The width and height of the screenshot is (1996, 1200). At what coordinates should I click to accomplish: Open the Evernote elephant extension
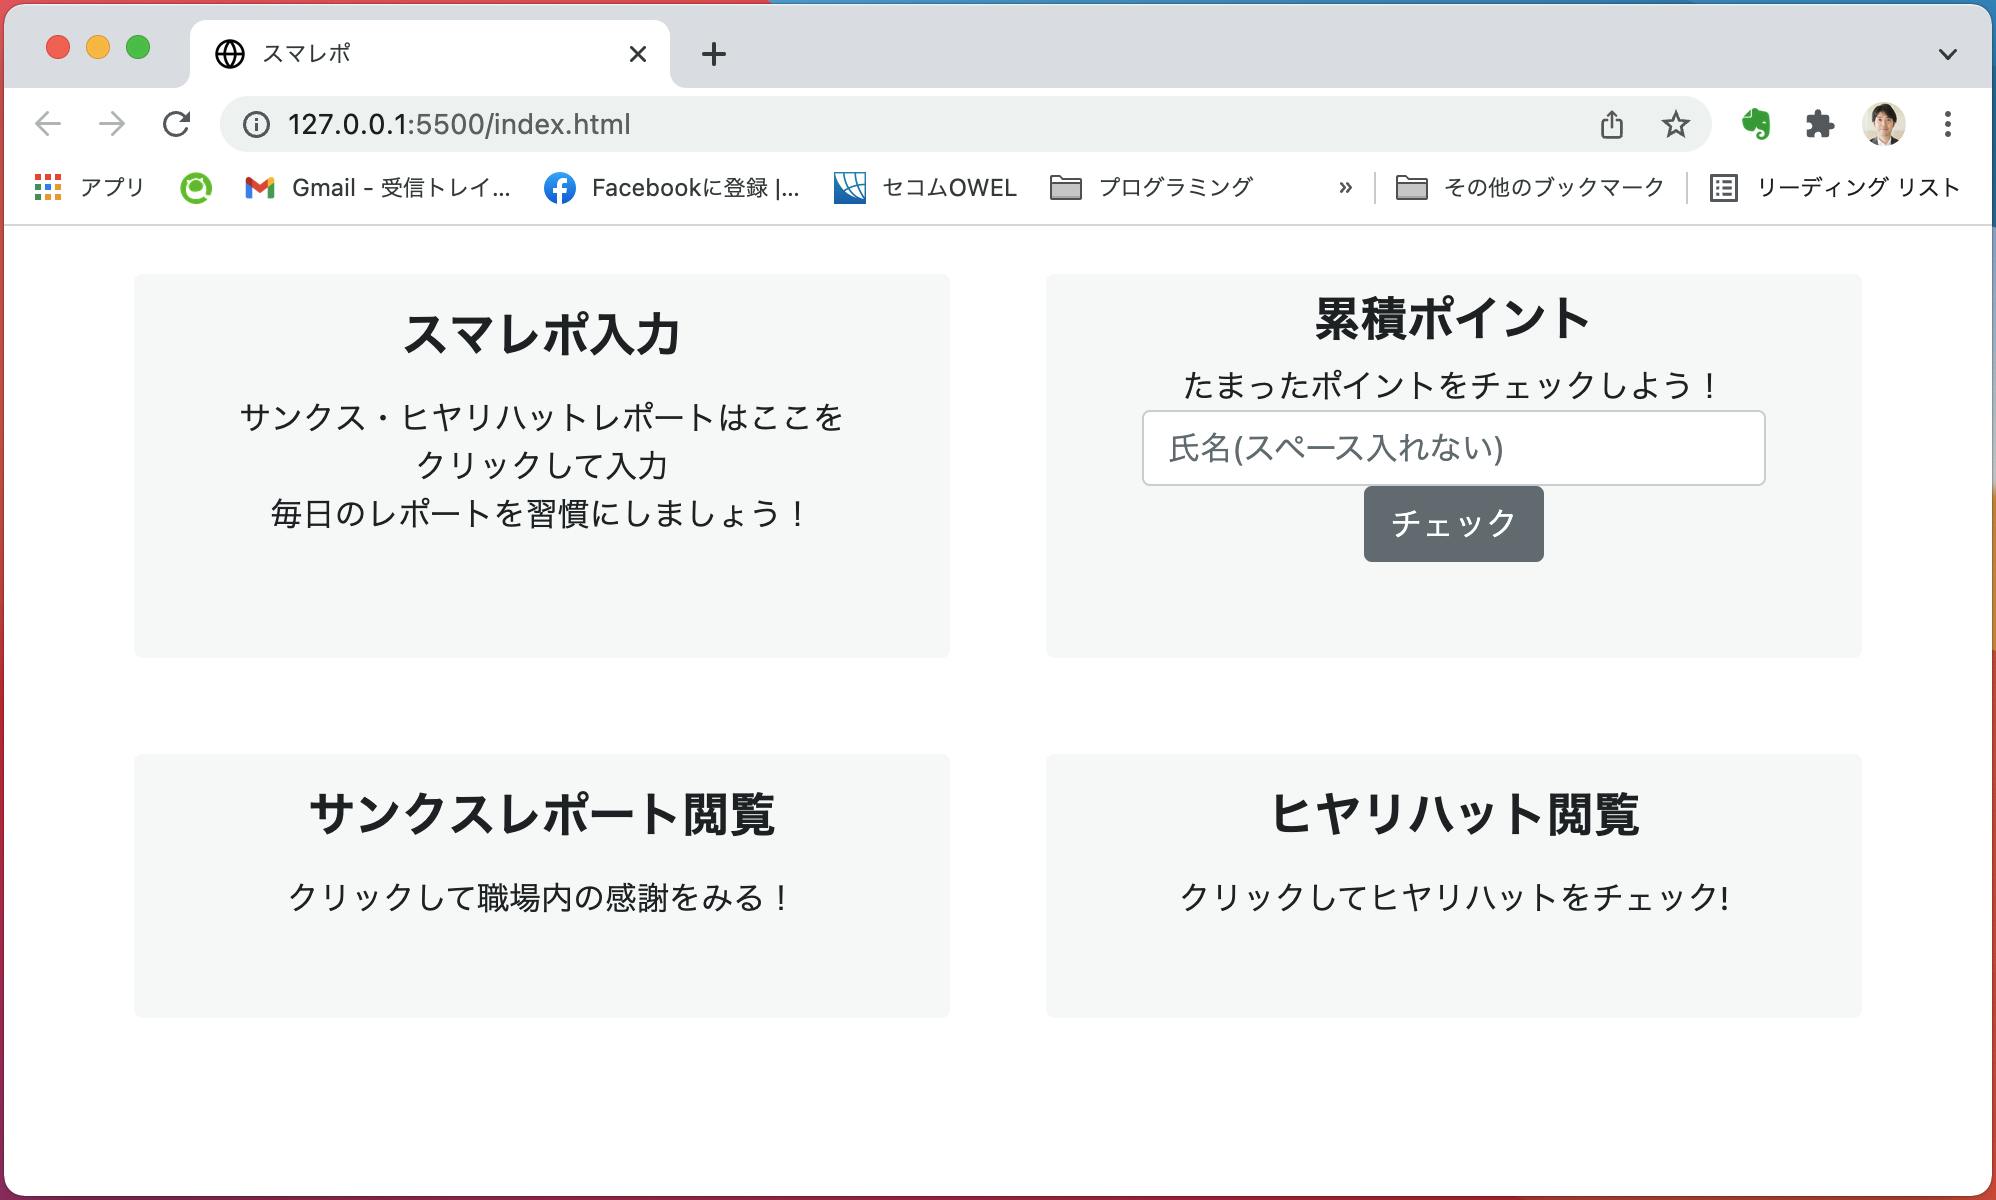coord(1756,124)
